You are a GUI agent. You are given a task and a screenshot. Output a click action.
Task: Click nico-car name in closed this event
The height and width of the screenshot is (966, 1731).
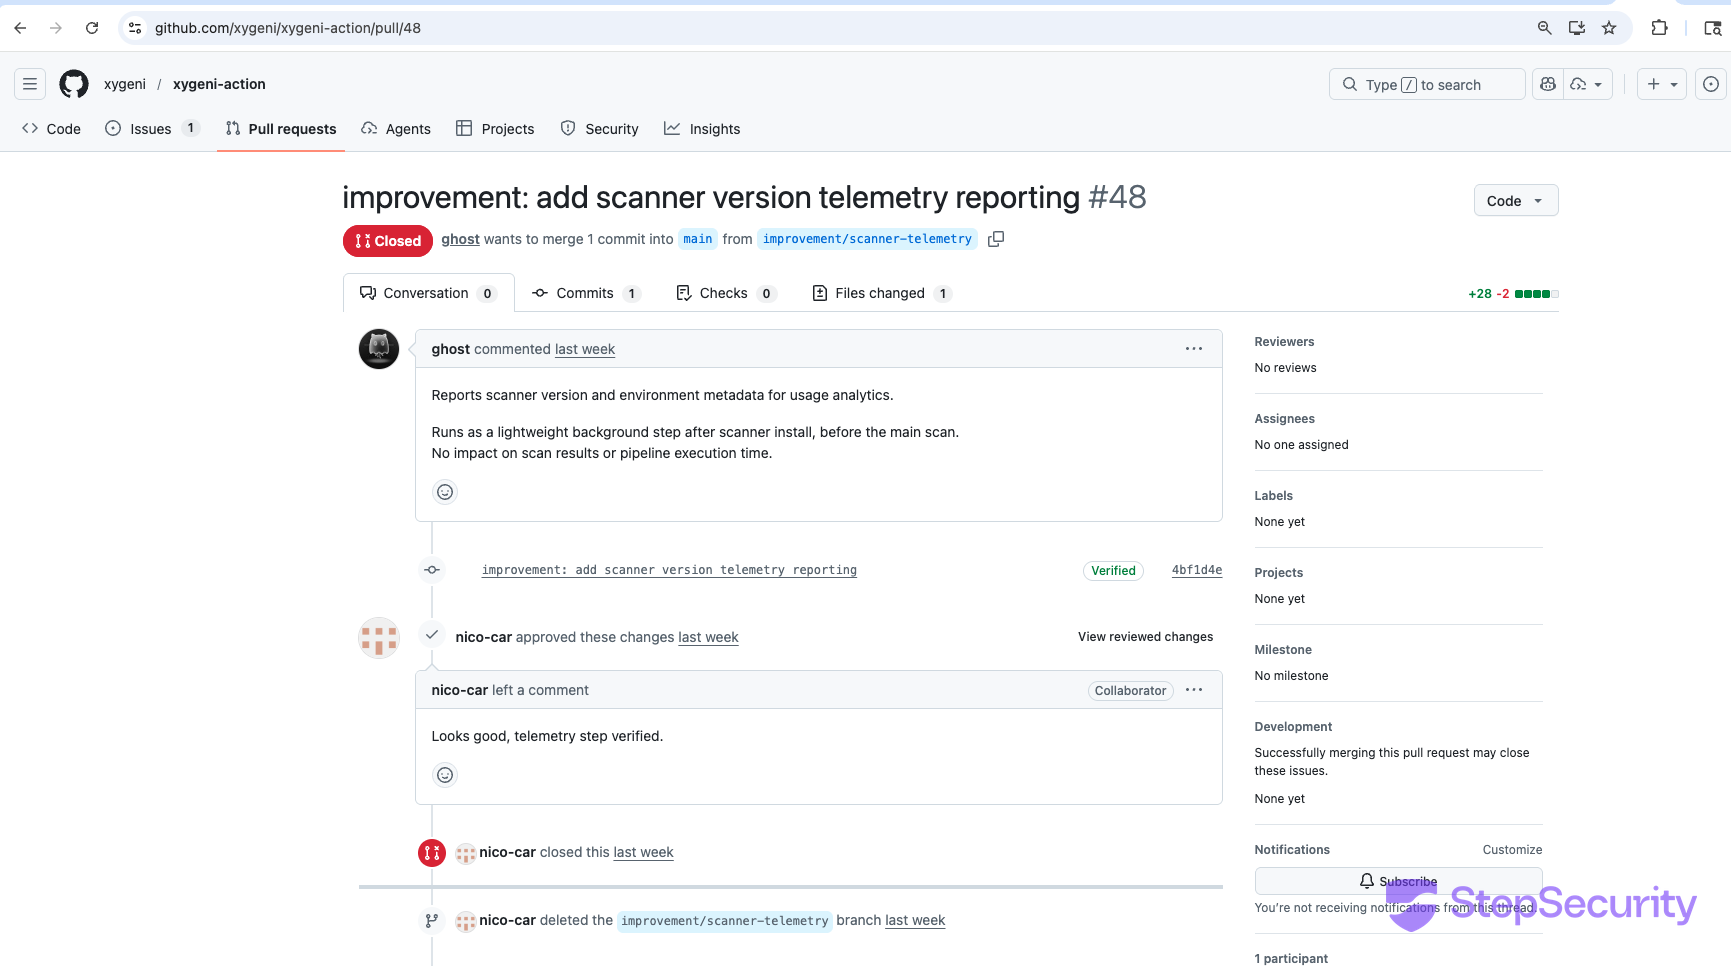tap(507, 853)
